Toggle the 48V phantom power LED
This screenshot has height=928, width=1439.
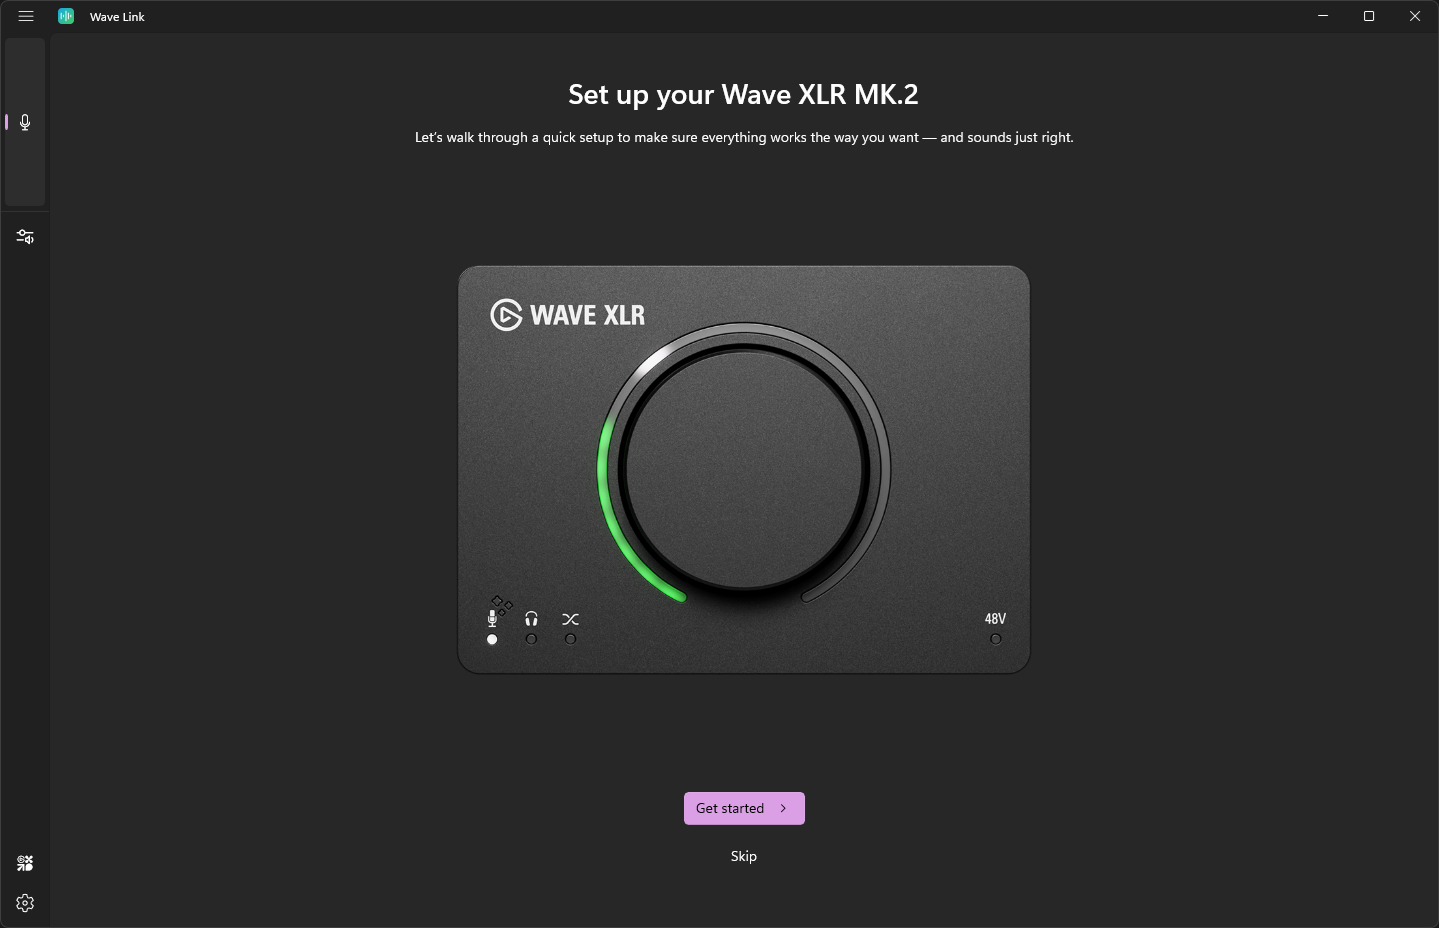[995, 639]
